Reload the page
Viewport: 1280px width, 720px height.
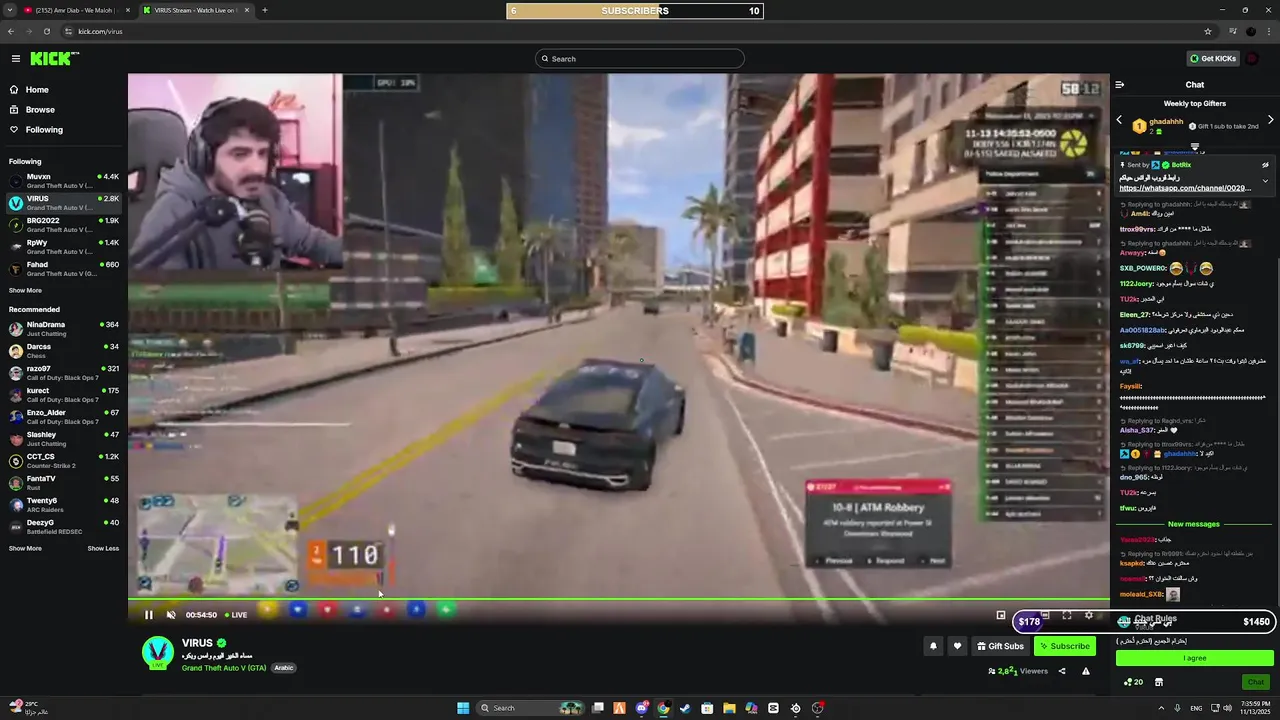(x=46, y=31)
